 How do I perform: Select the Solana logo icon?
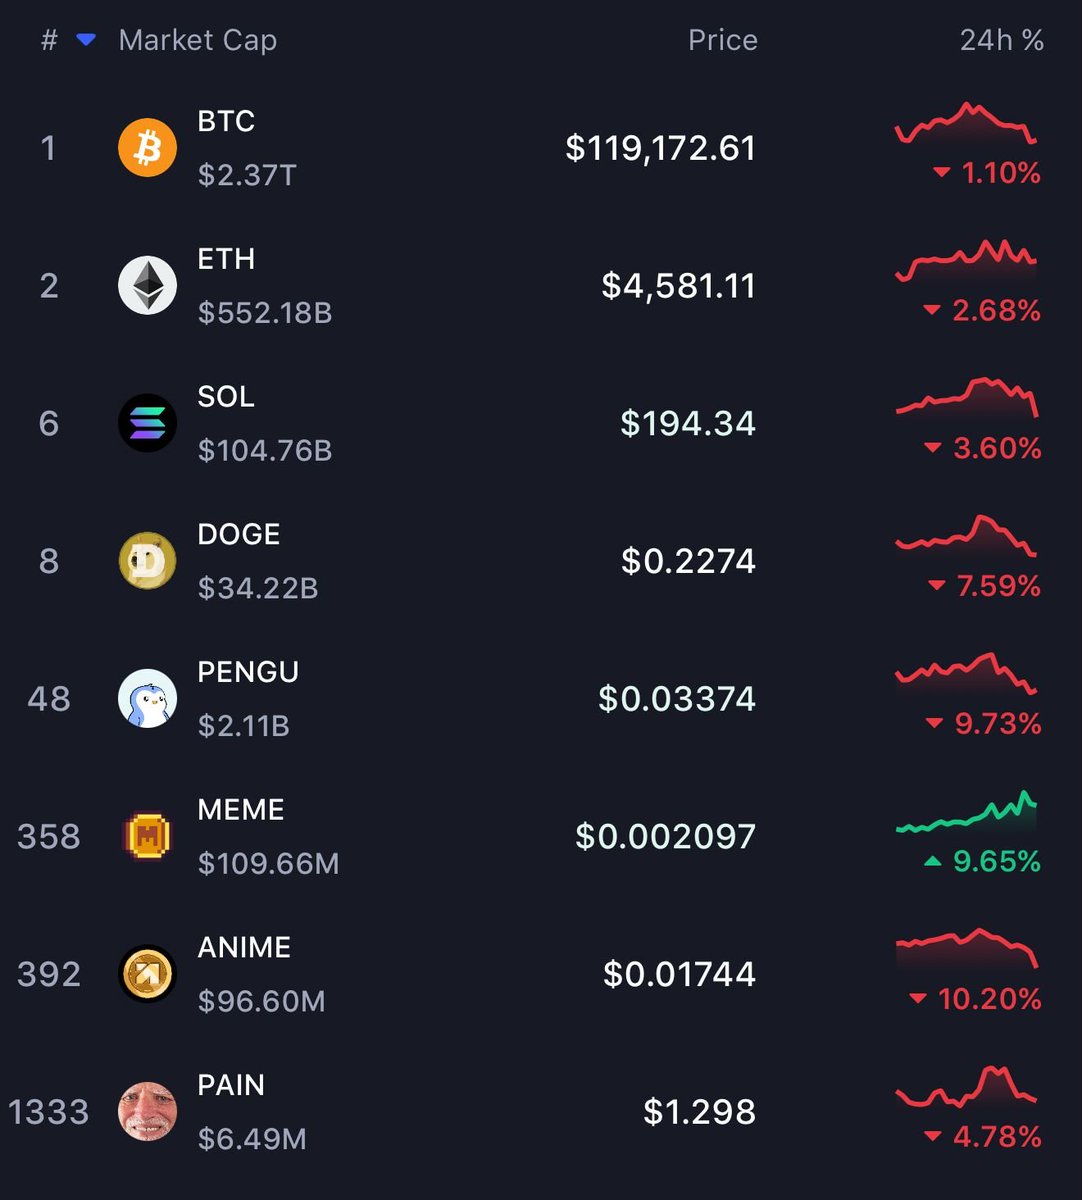coord(147,424)
